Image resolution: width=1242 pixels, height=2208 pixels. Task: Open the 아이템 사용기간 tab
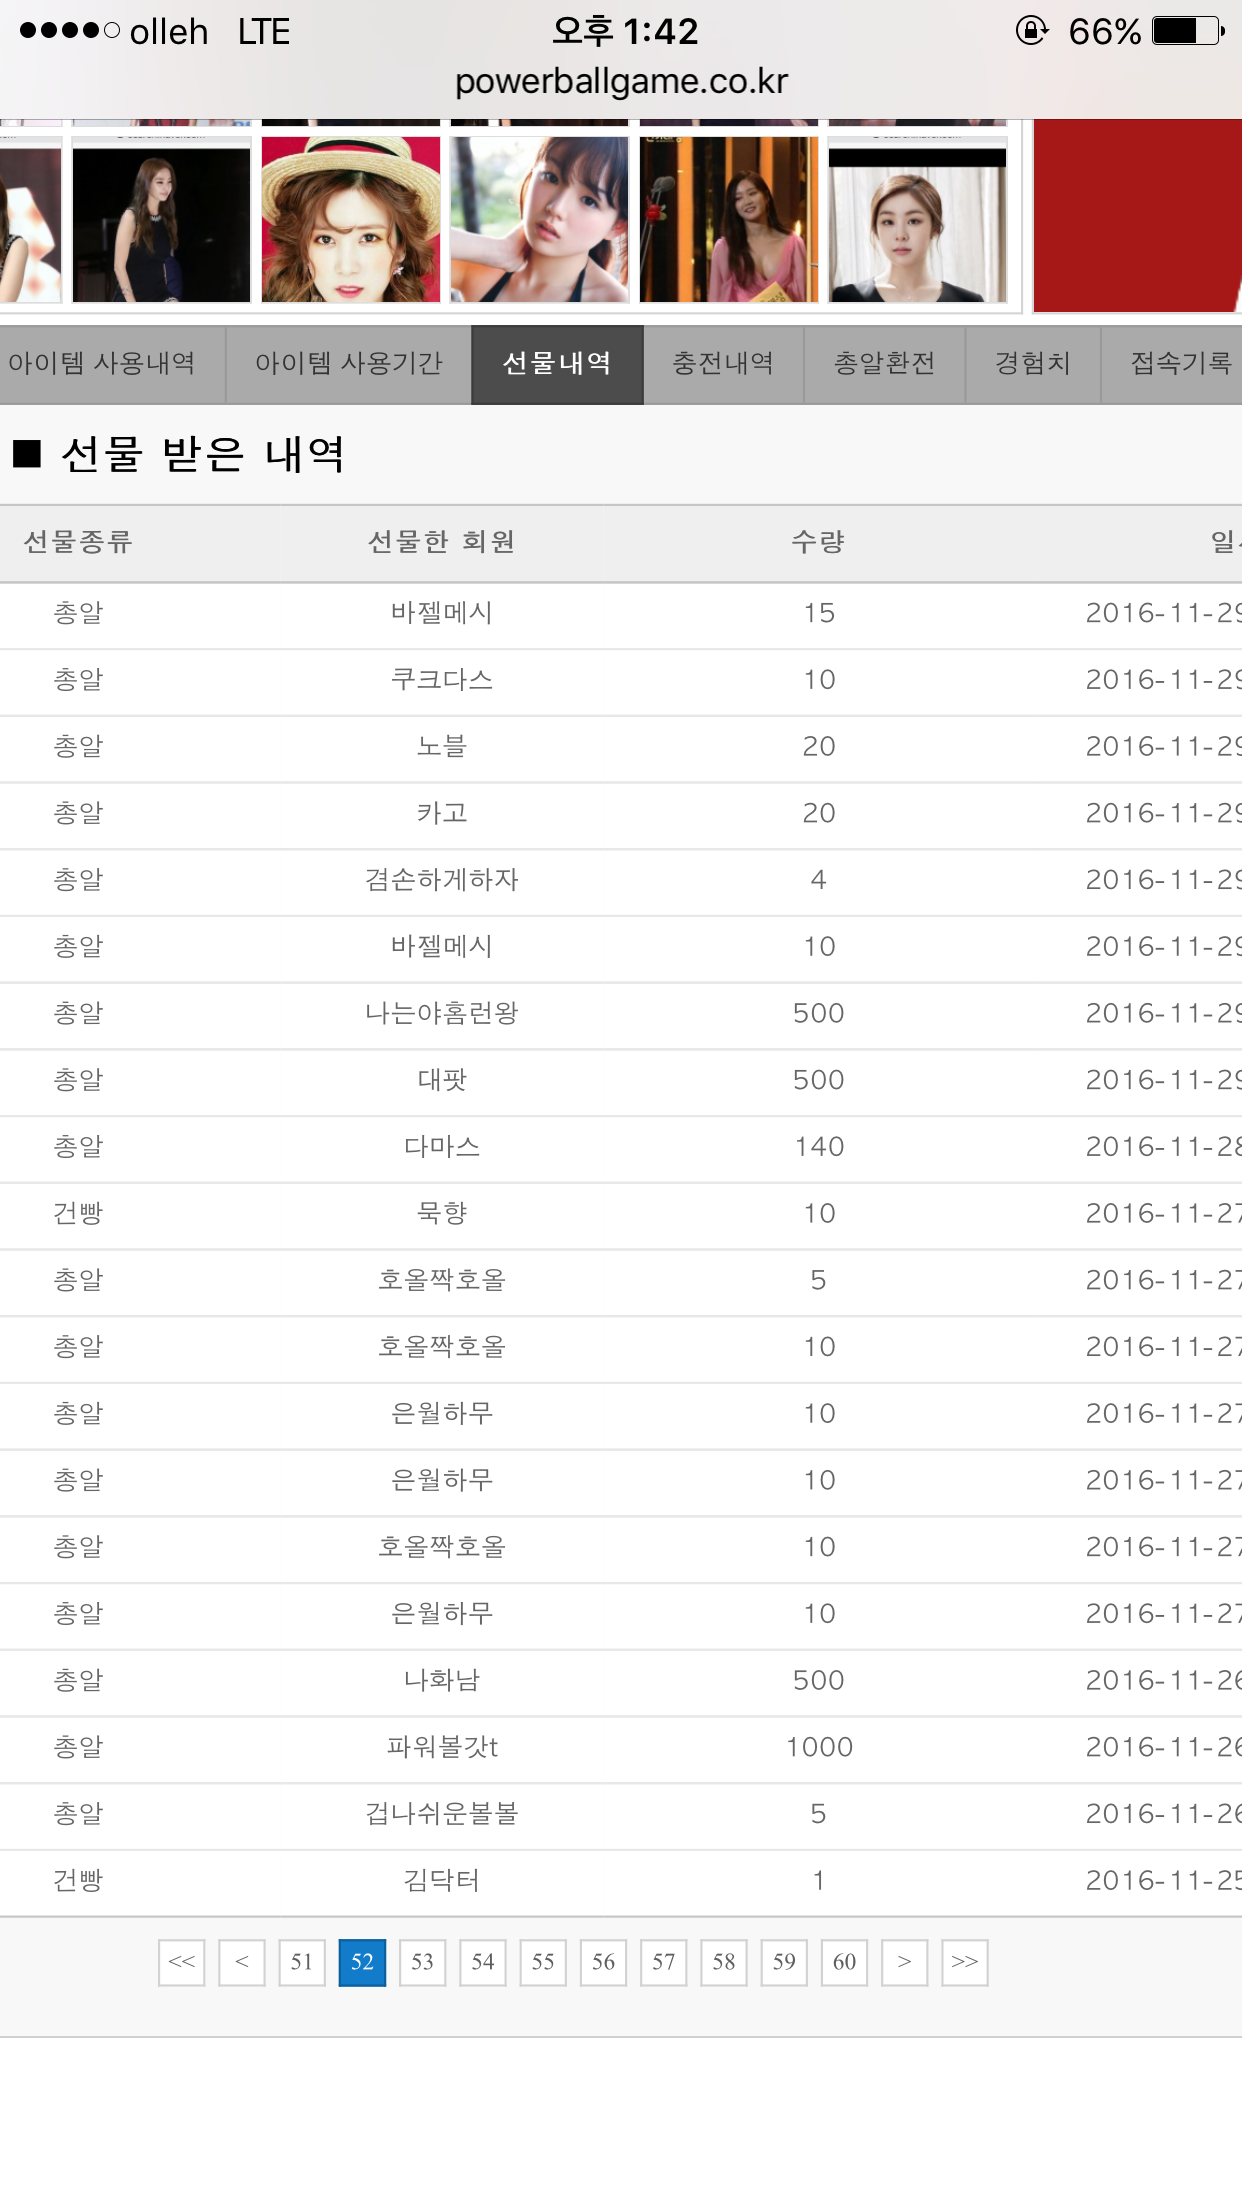pyautogui.click(x=348, y=364)
